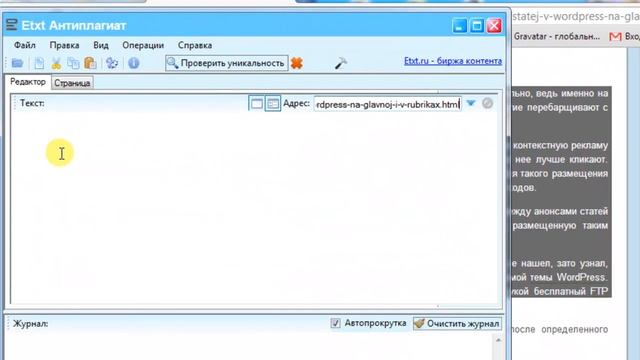Paste from clipboard toolbar icon

(90, 63)
